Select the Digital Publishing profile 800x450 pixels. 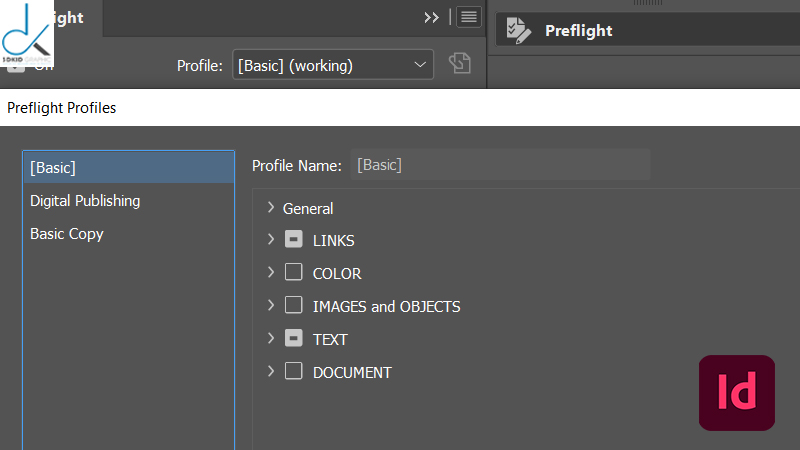click(x=85, y=201)
